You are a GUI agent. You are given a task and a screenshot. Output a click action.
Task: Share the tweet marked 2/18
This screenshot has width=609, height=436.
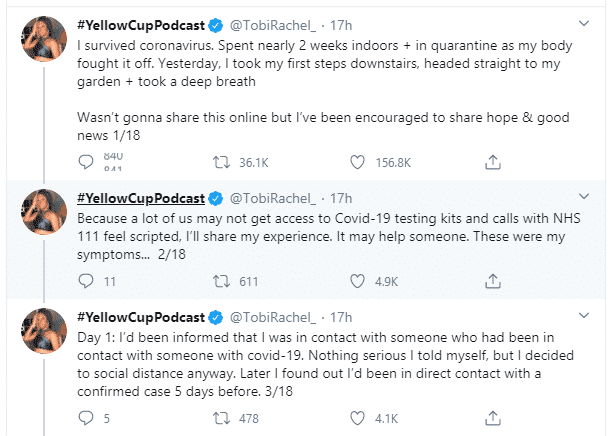coord(492,281)
